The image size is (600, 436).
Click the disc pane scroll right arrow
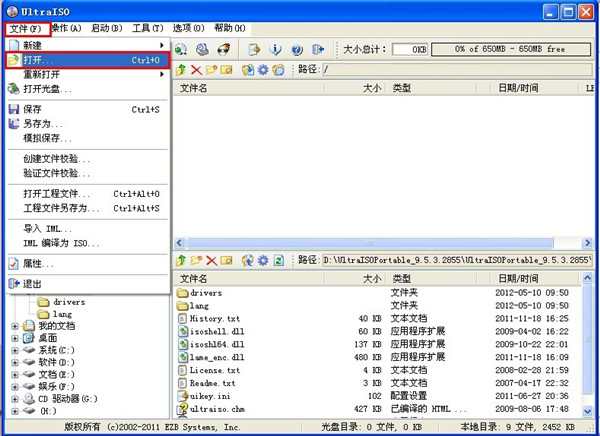[x=587, y=243]
